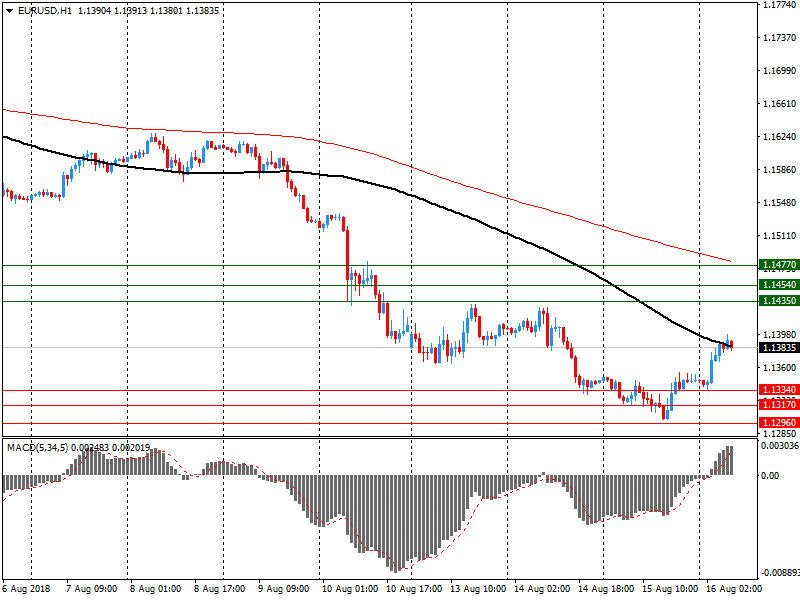The width and height of the screenshot is (800, 600).
Task: Select the 1.13340 red level price tag
Action: [x=779, y=390]
